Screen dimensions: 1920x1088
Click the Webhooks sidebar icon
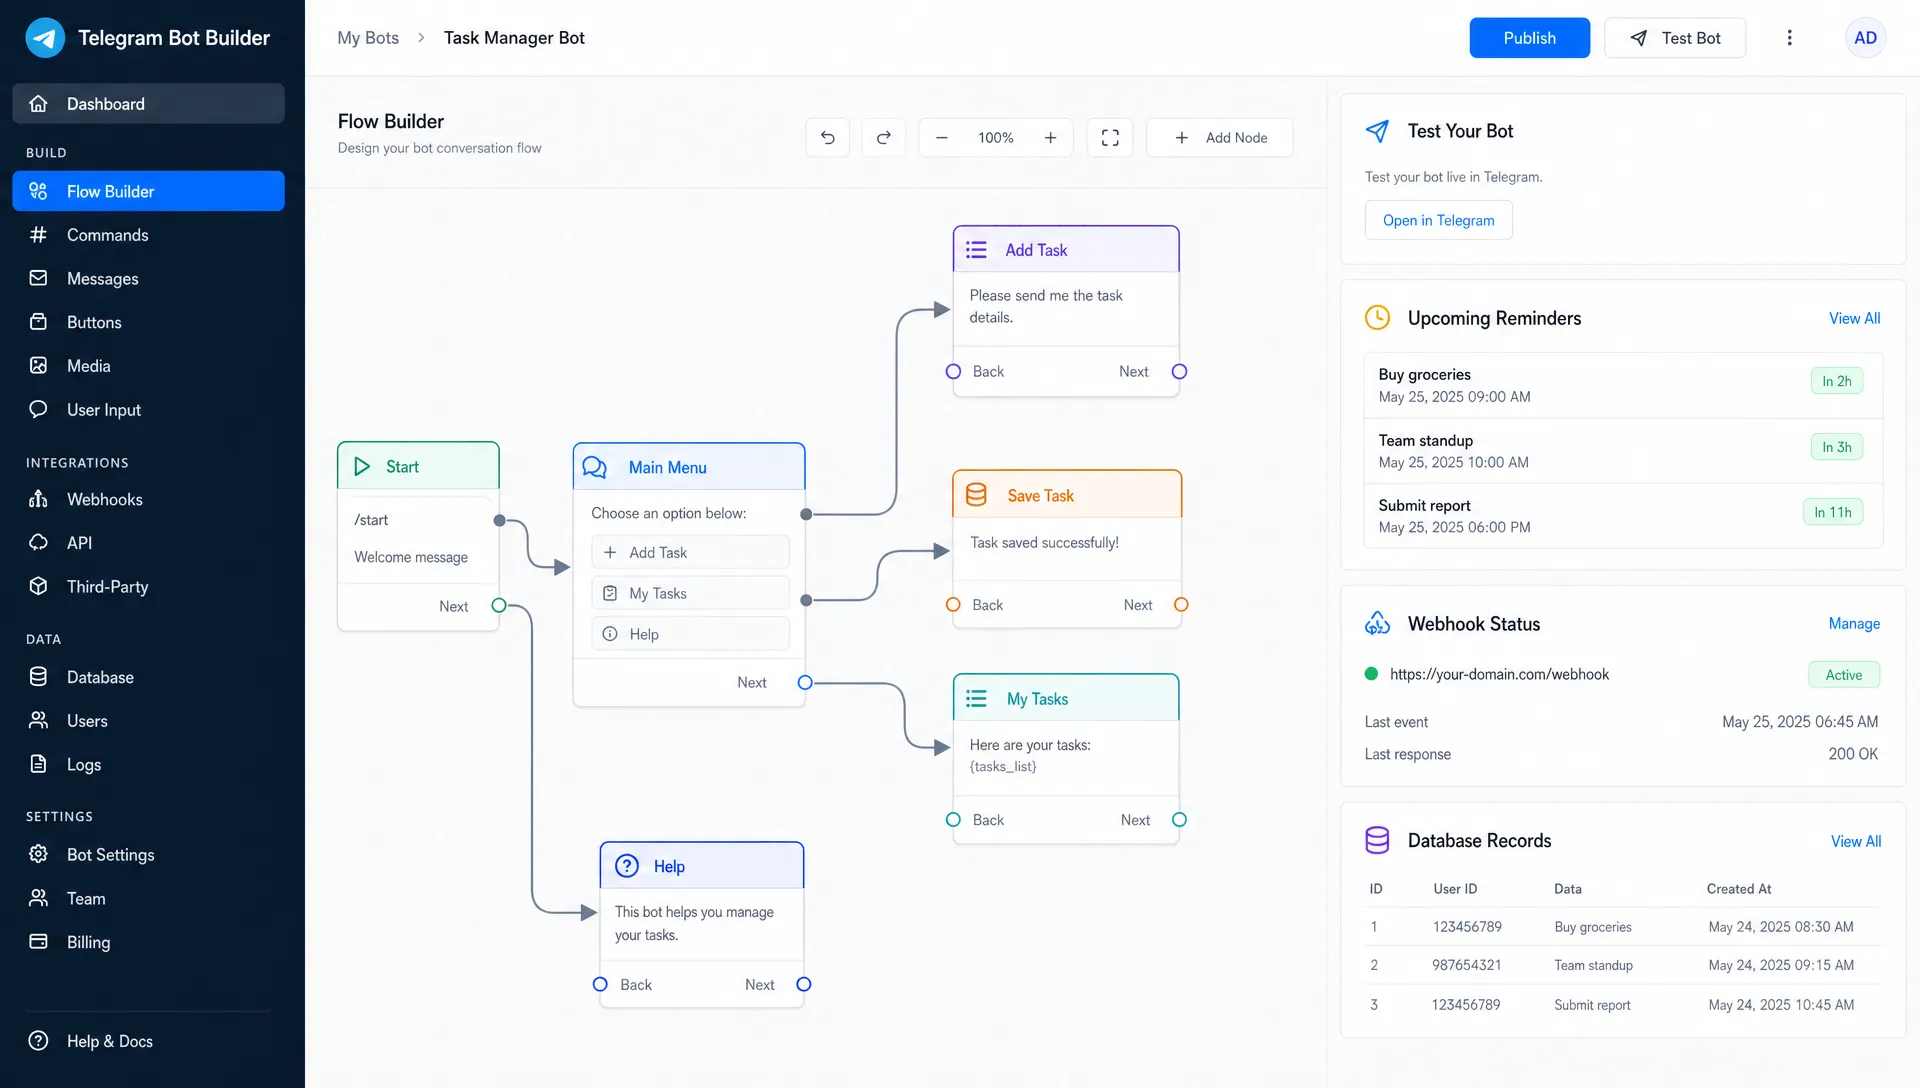[x=38, y=499]
